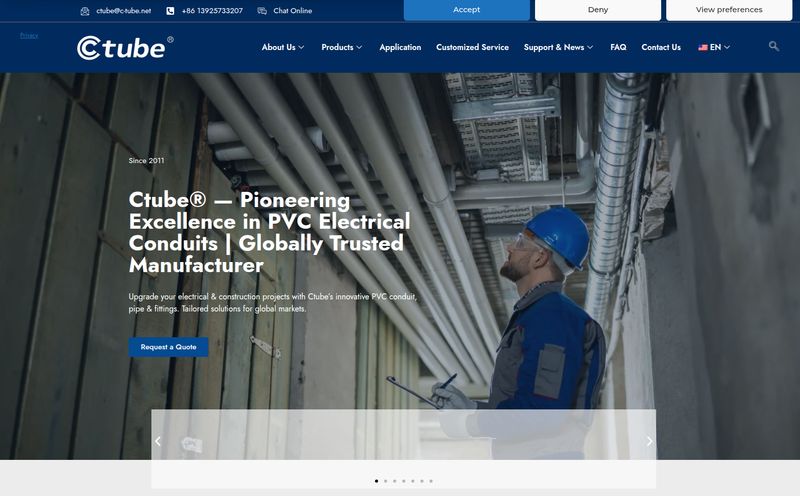Select the third carousel dot
The image size is (800, 496).
(394, 481)
